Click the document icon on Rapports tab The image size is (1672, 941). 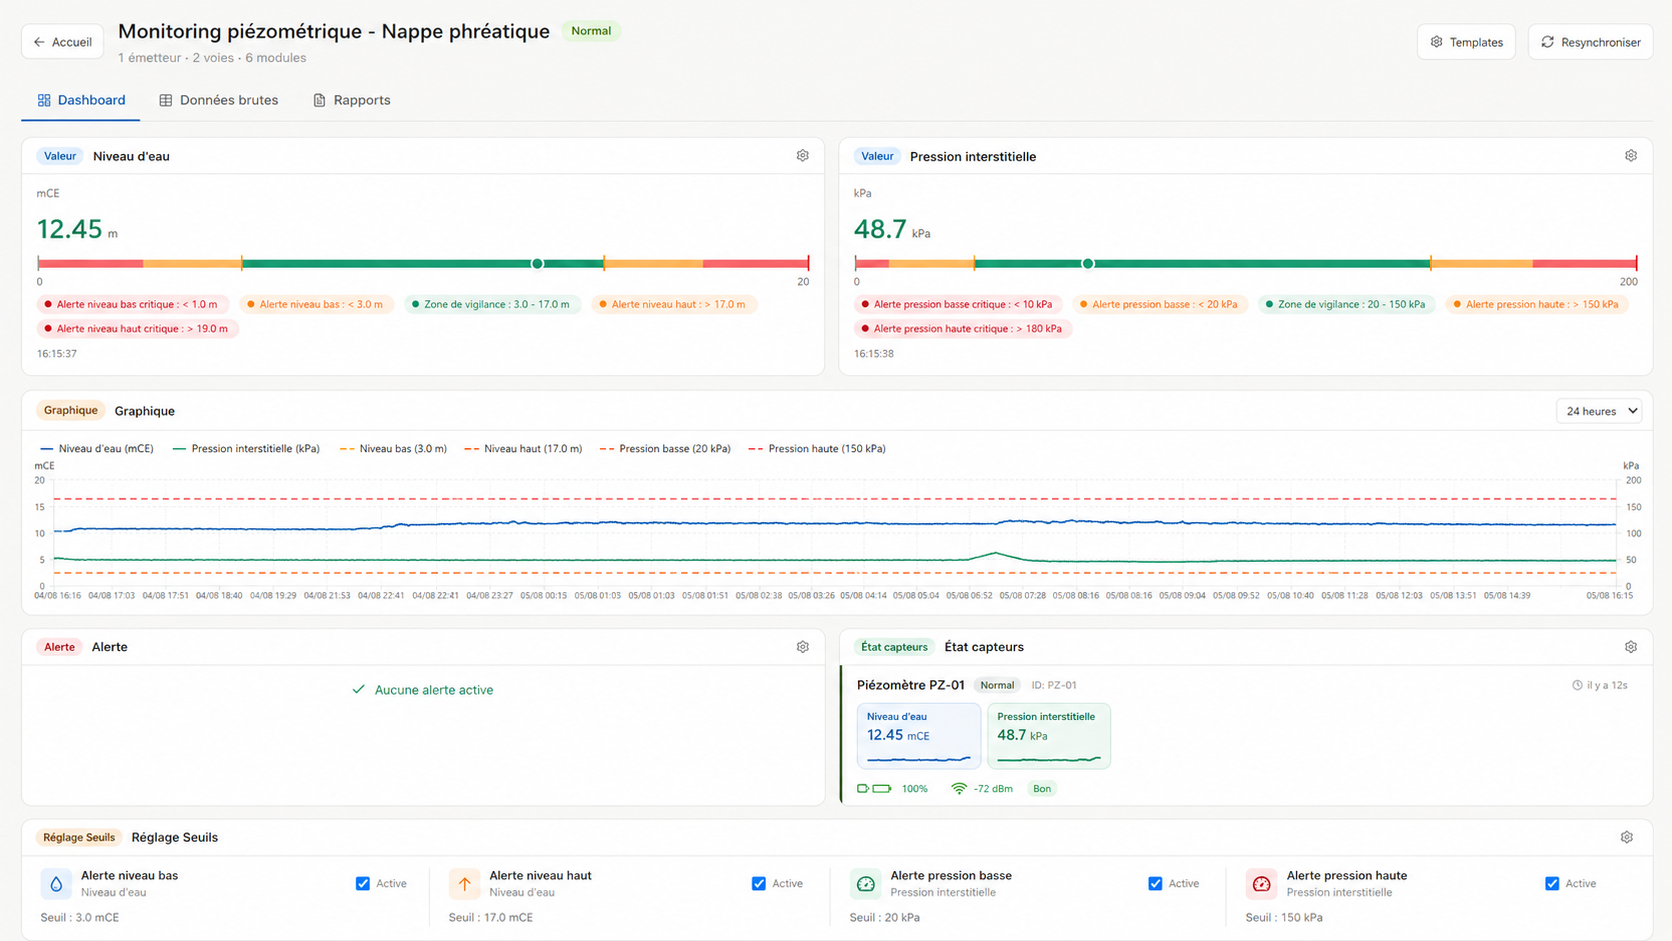(319, 100)
